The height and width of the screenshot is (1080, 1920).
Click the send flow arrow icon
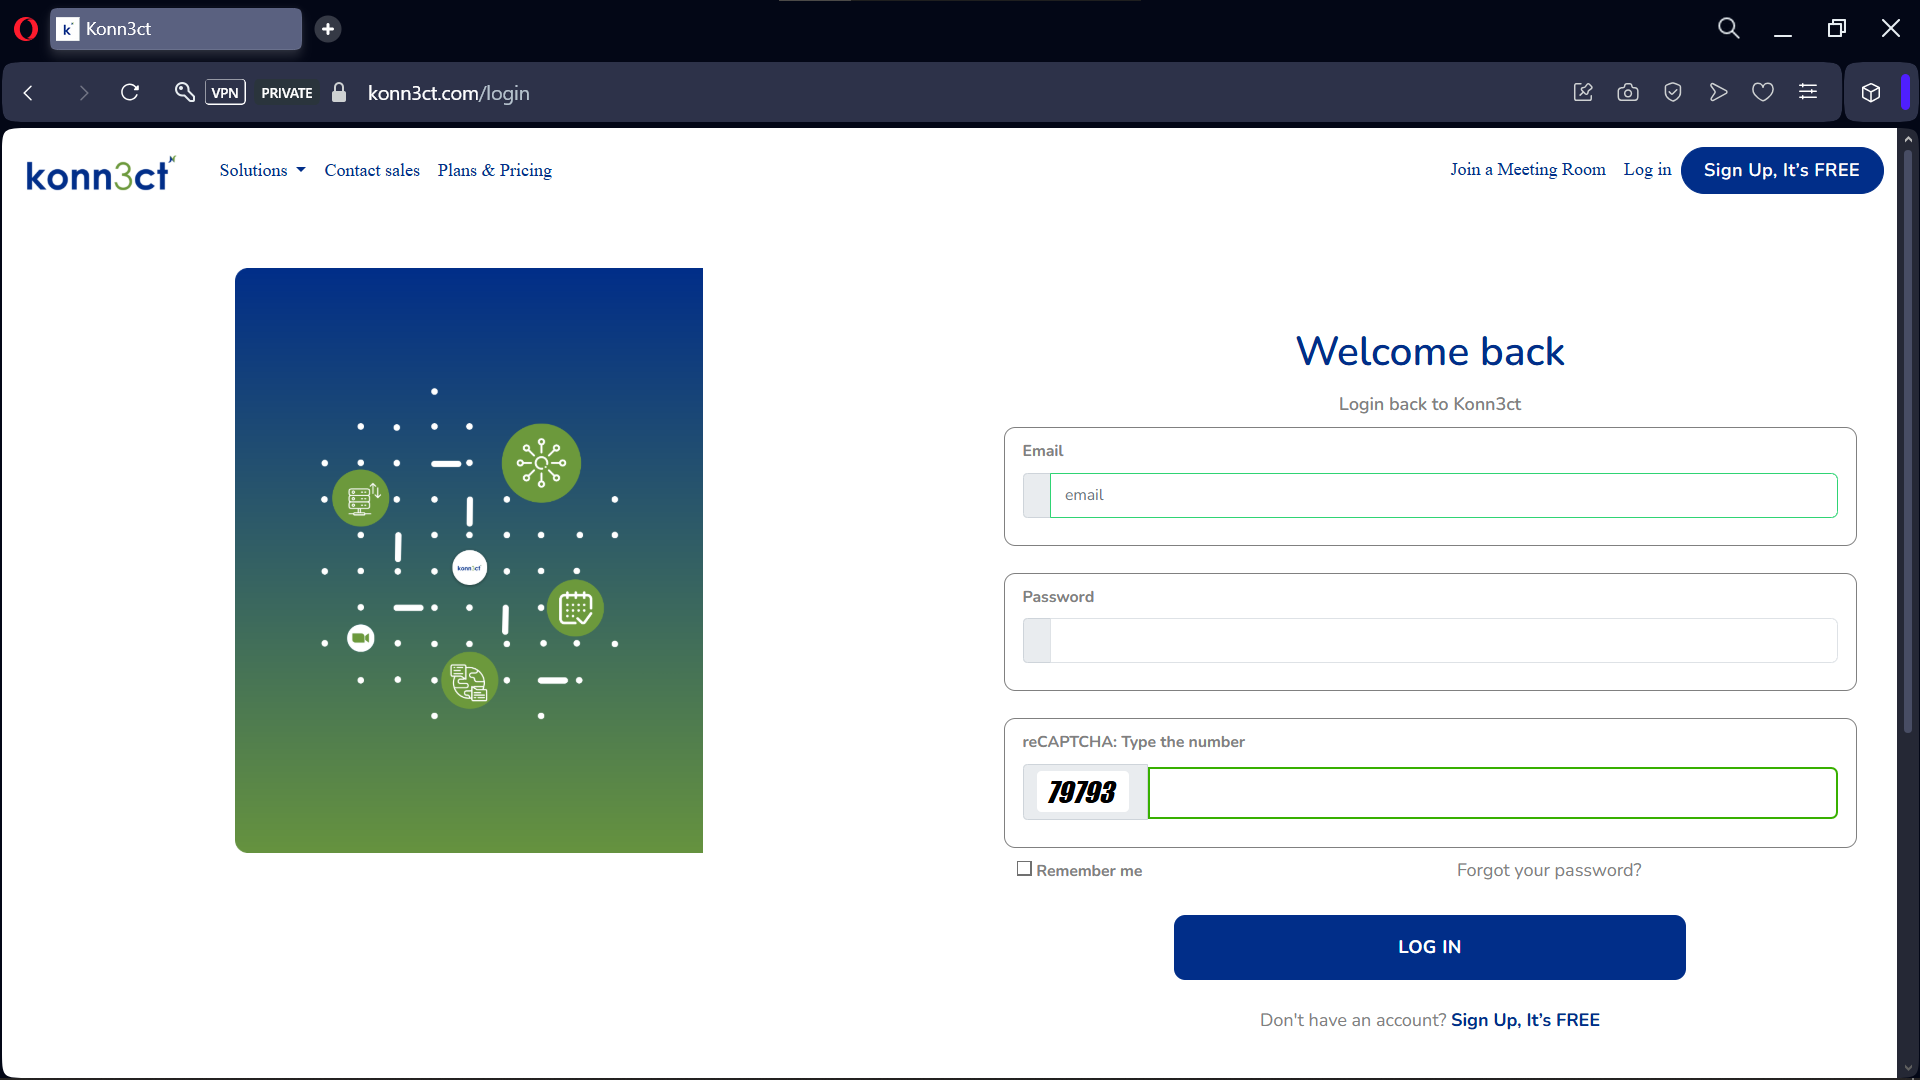click(1717, 93)
